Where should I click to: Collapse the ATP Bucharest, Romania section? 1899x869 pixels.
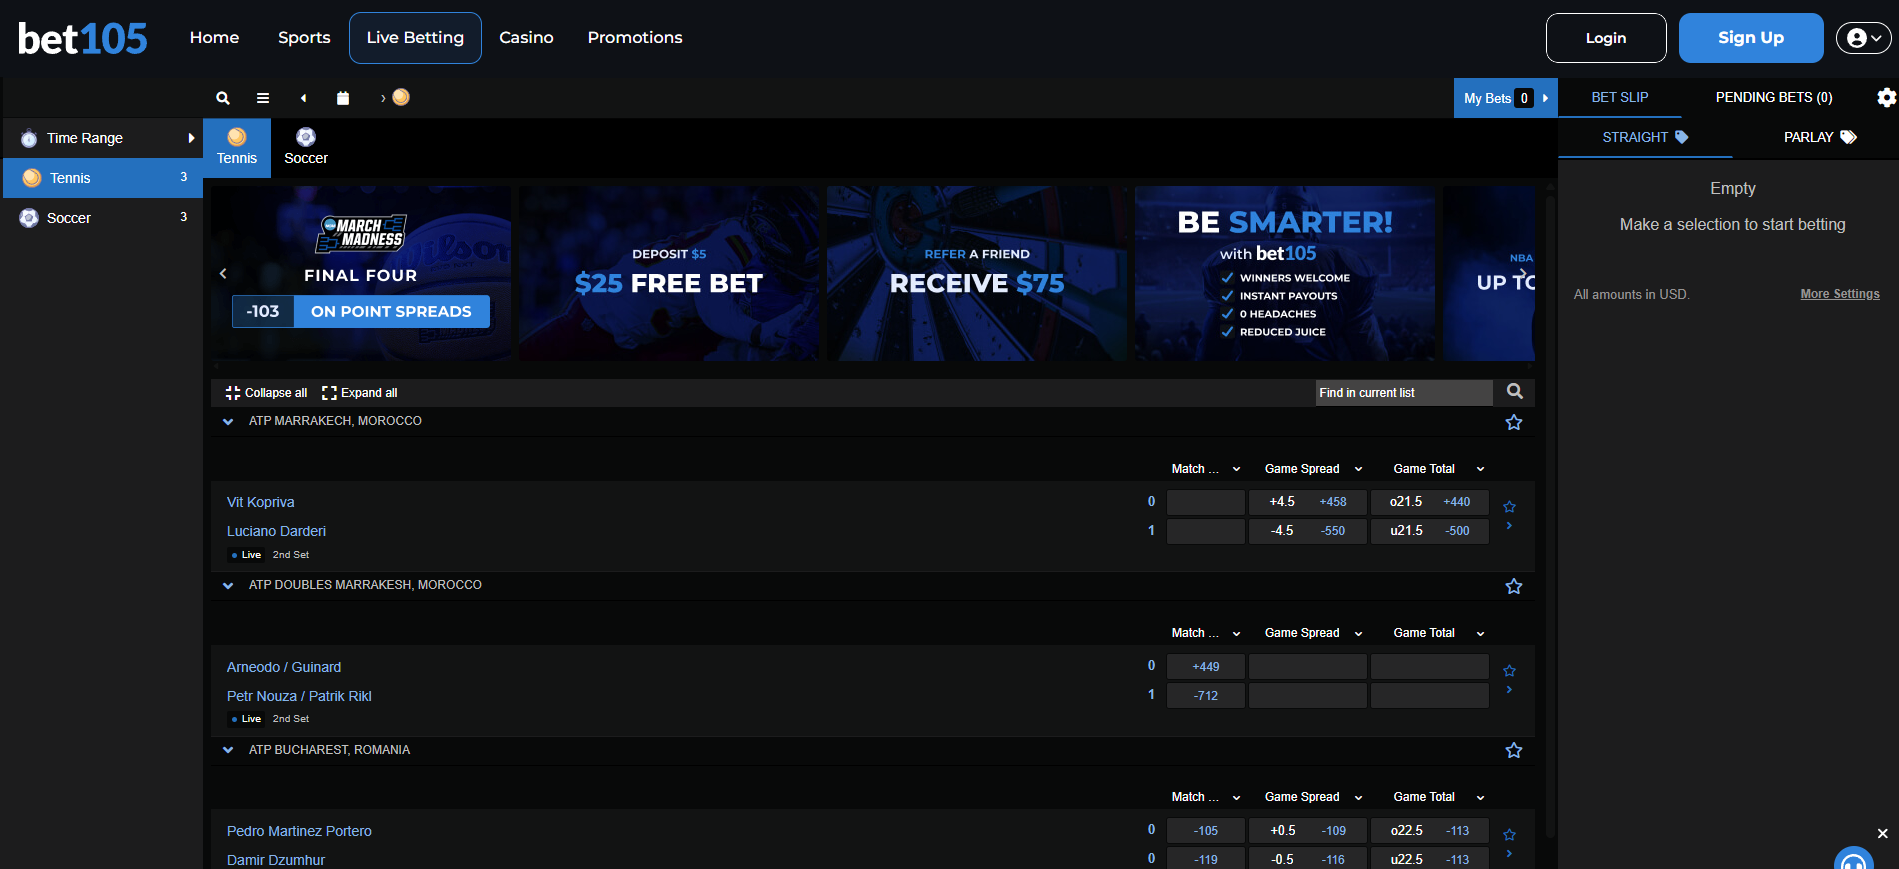[228, 750]
